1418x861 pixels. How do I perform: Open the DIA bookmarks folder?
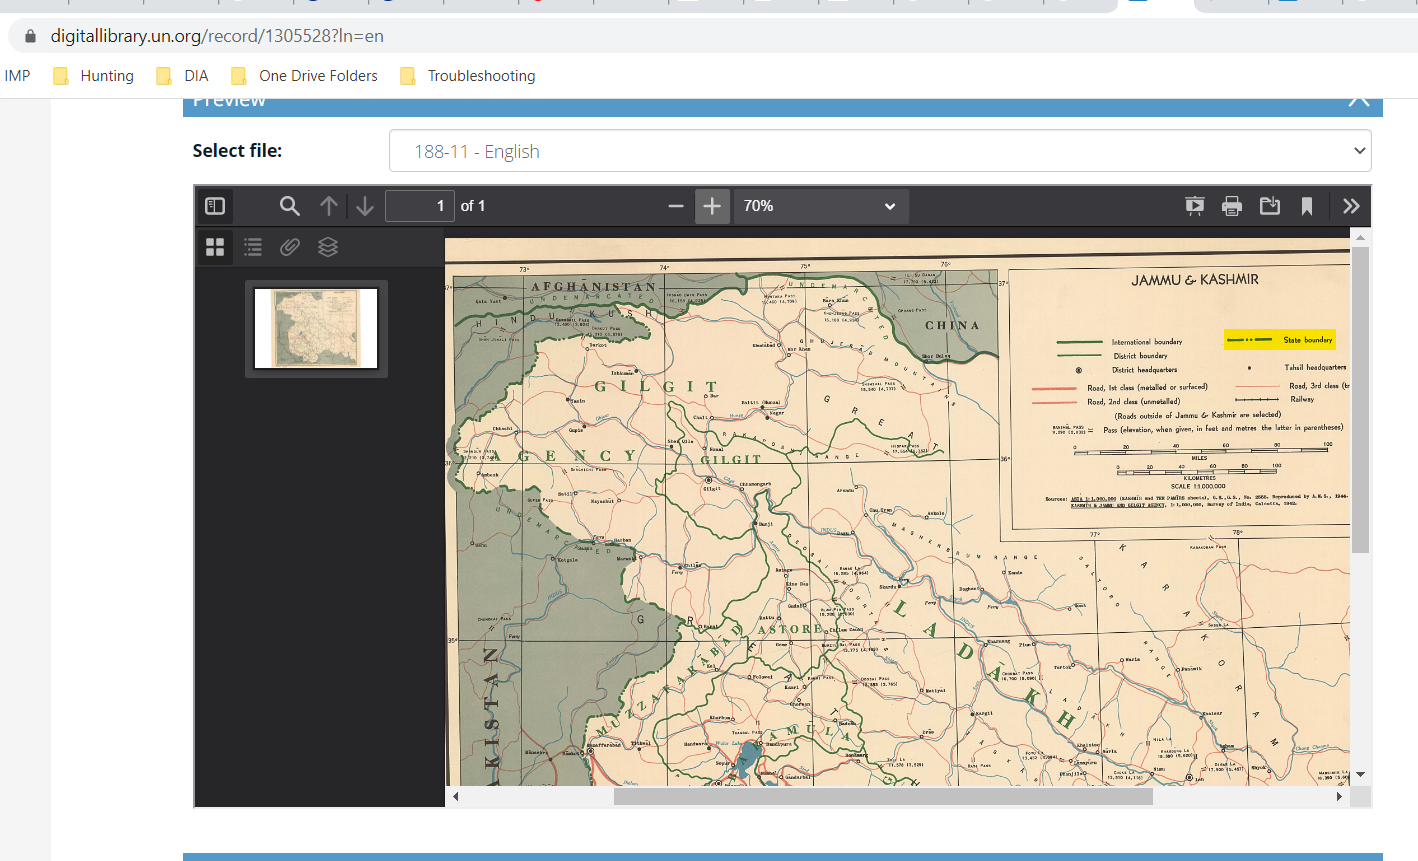point(182,76)
